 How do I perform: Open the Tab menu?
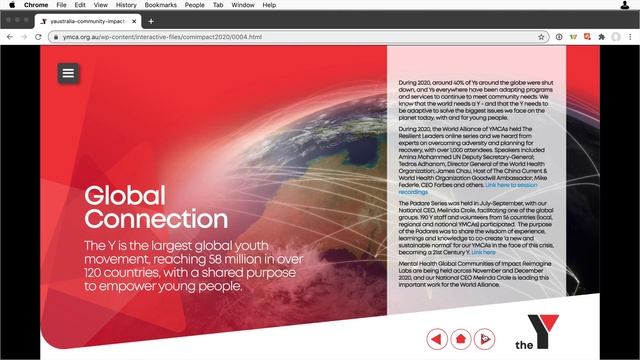218,5
